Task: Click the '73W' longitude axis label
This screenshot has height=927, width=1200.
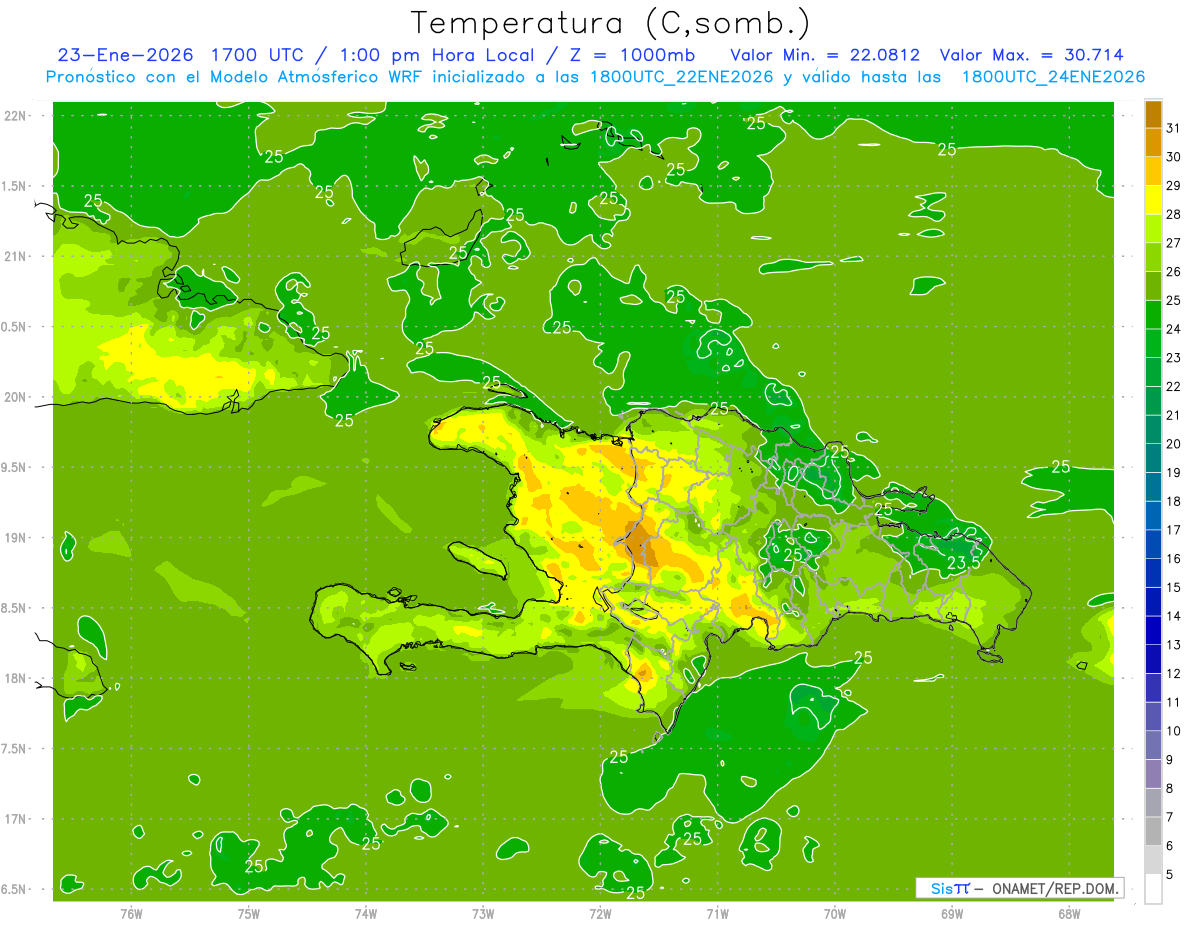Action: pos(483,914)
